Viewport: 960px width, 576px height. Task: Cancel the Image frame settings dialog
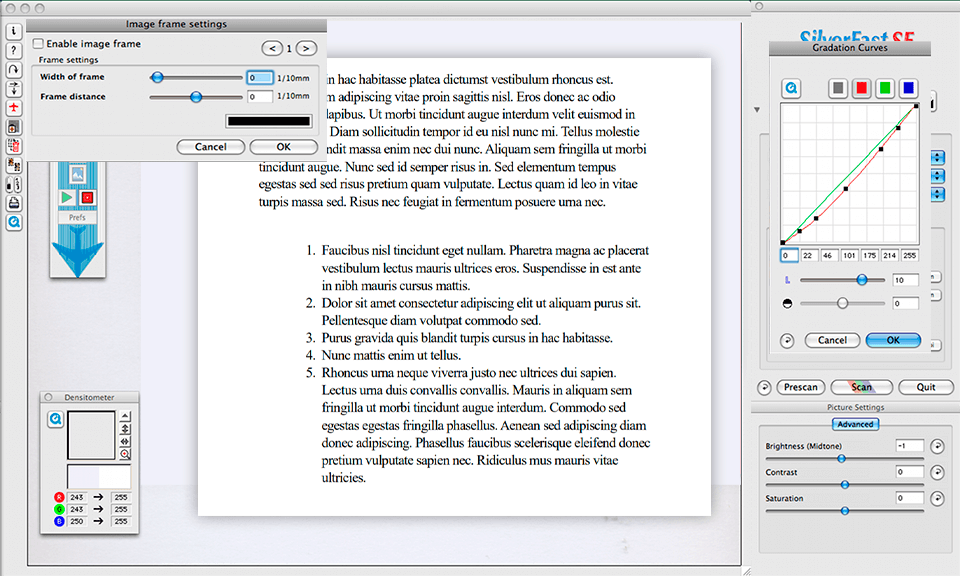coord(210,146)
